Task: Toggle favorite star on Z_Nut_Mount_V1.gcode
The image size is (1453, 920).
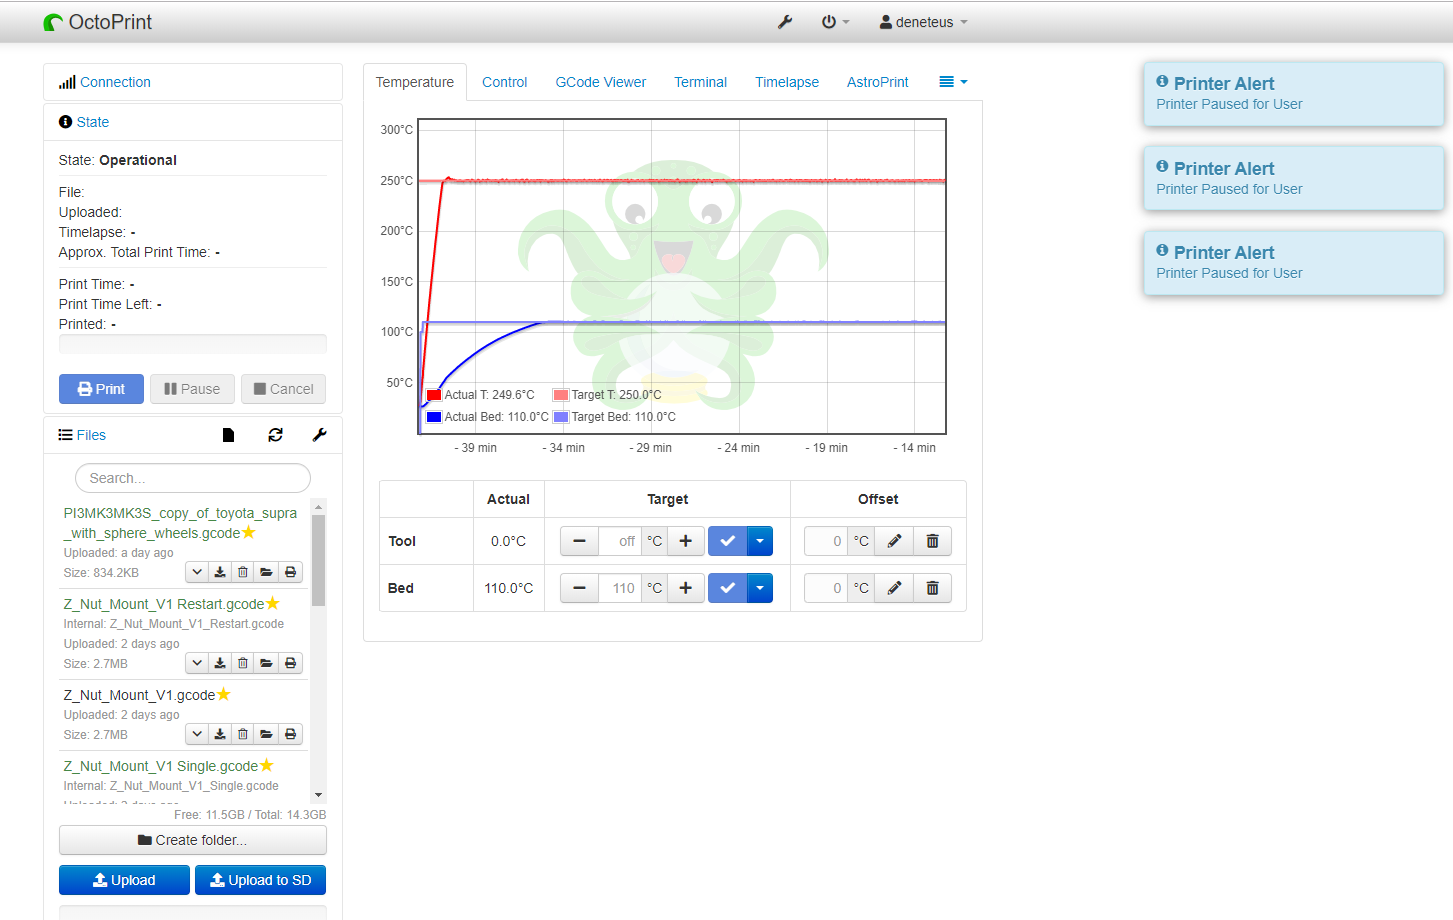Action: click(223, 694)
